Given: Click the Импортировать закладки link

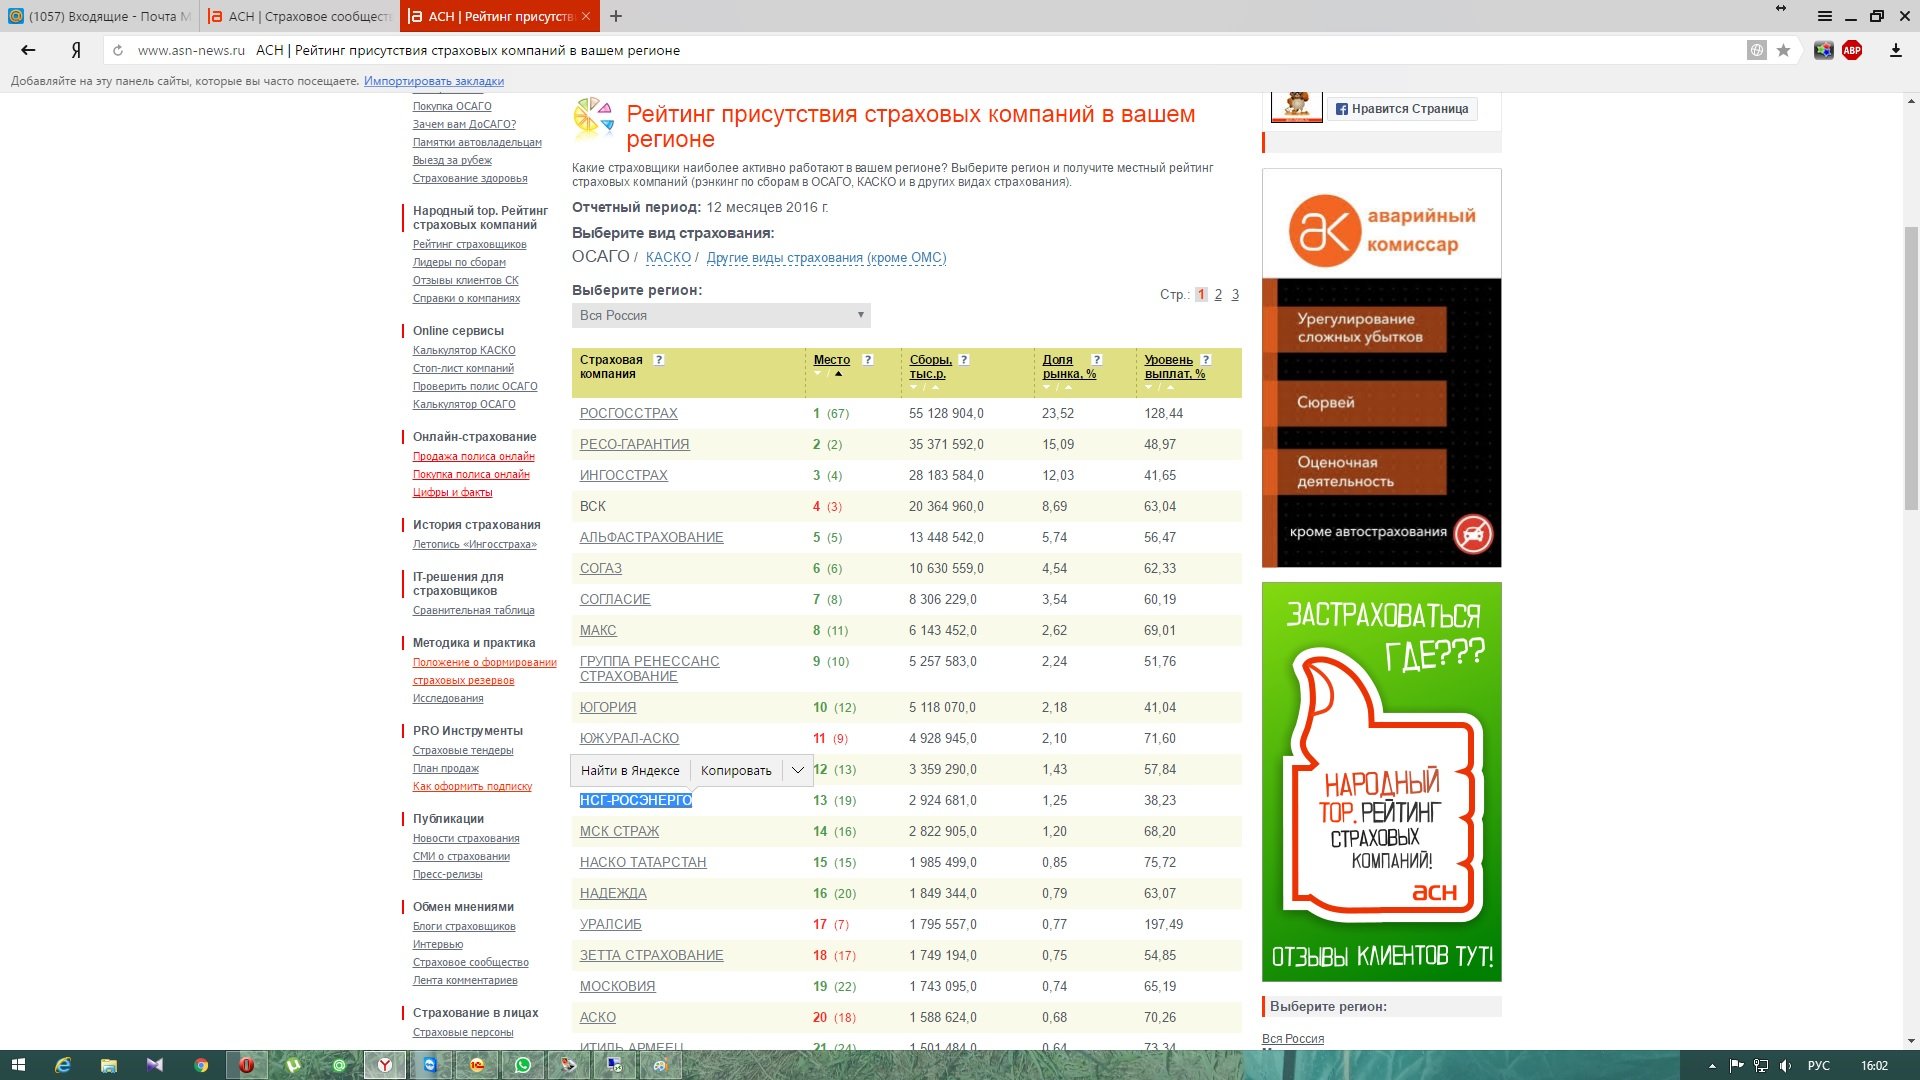Looking at the screenshot, I should 433,81.
